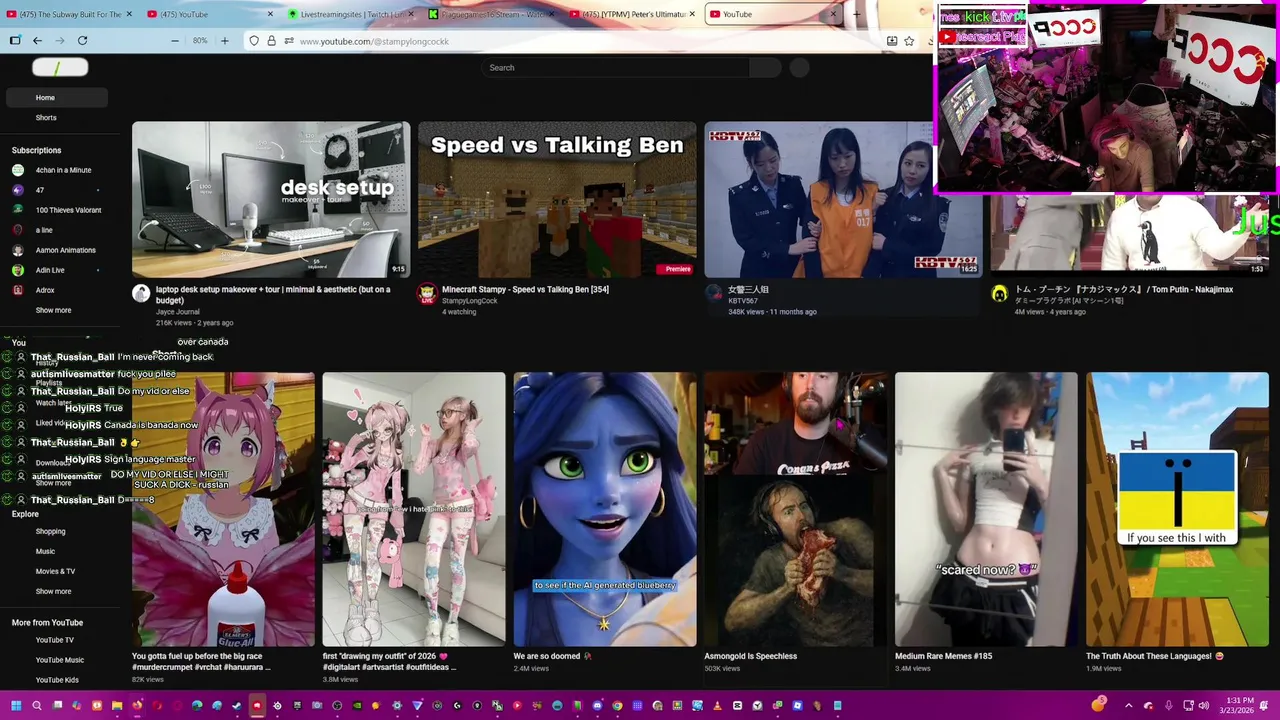Expand subscriptions with Show more

53,310
